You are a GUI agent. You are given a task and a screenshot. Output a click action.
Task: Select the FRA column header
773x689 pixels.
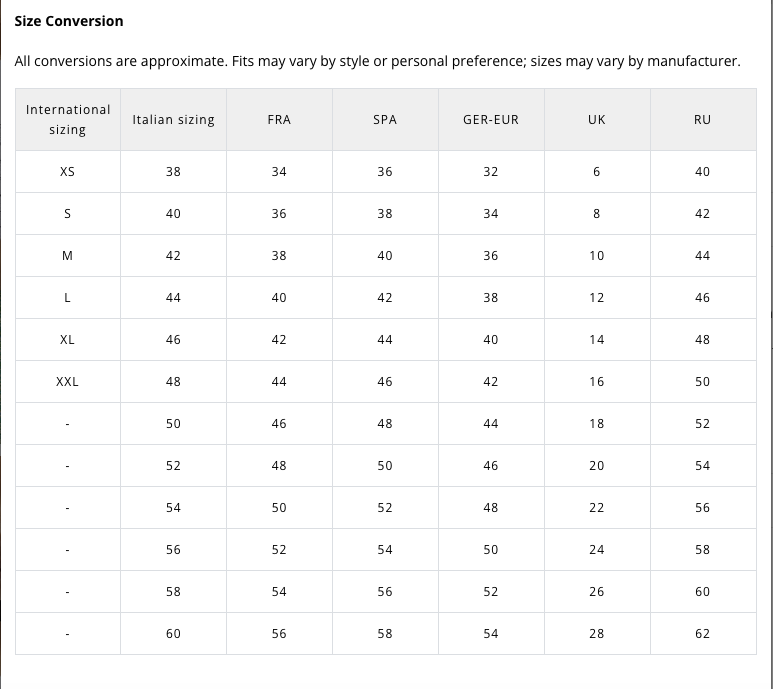point(279,119)
